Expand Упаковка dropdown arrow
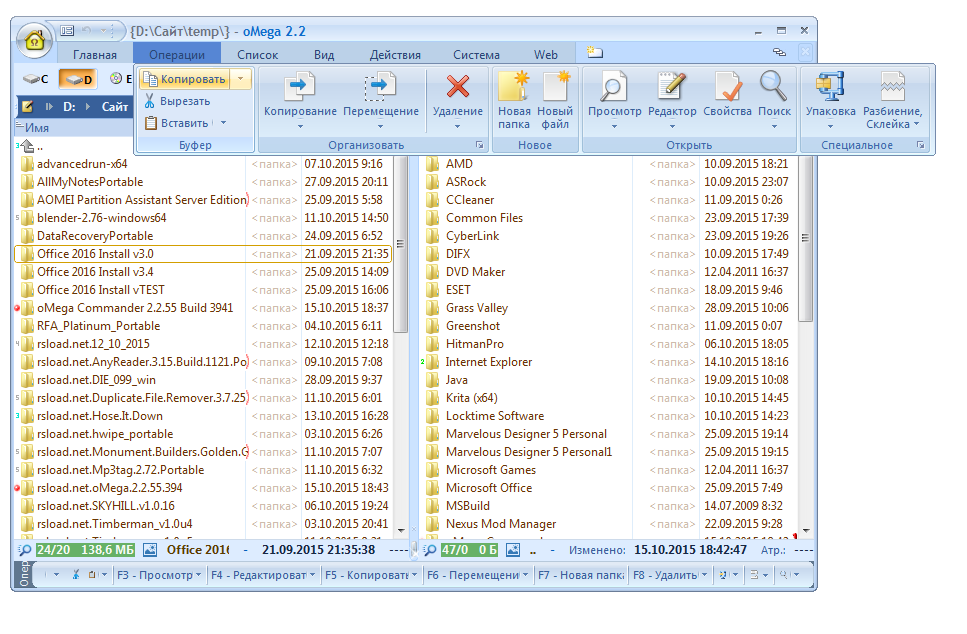The width and height of the screenshot is (967, 634). (x=830, y=126)
